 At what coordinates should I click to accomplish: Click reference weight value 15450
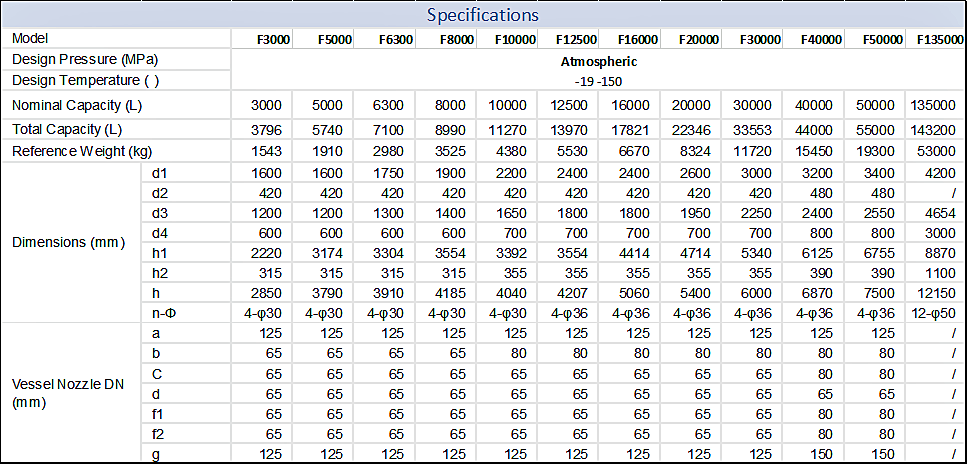point(814,151)
